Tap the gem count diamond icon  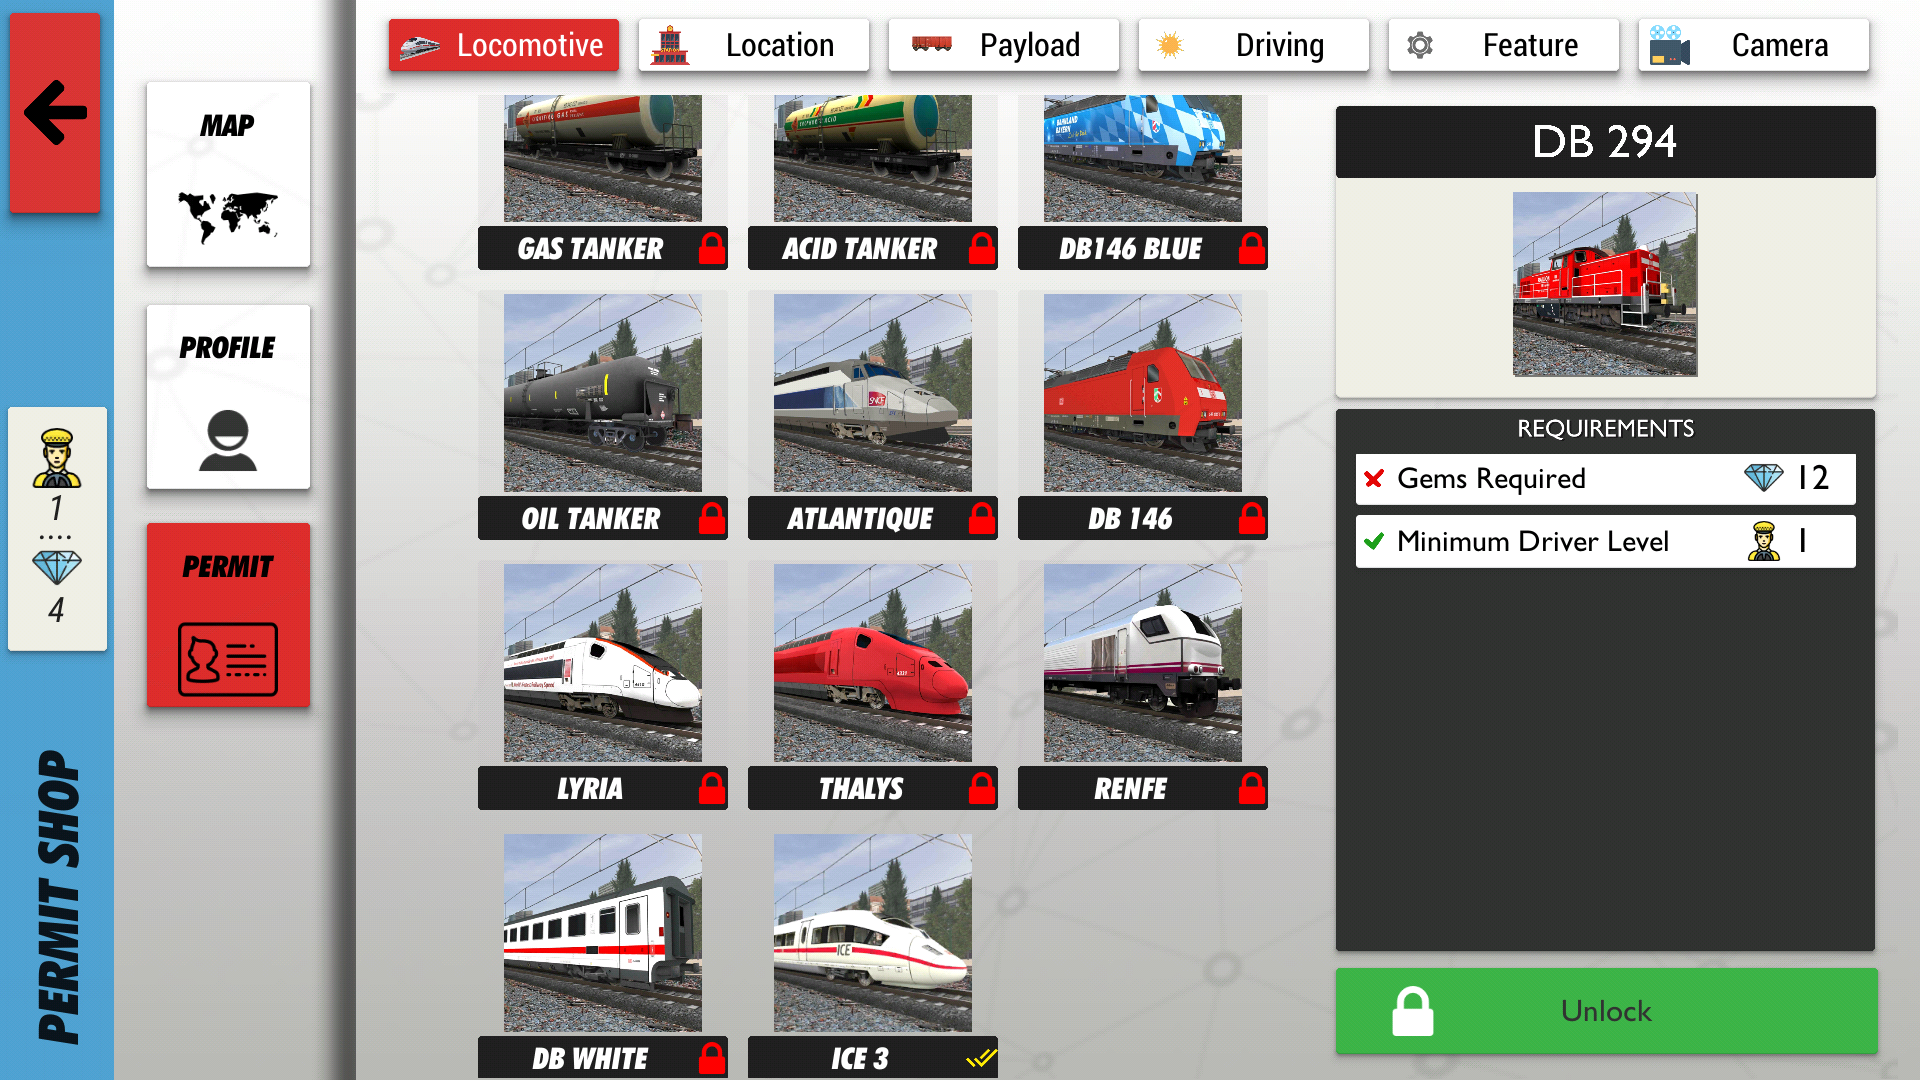click(x=57, y=568)
